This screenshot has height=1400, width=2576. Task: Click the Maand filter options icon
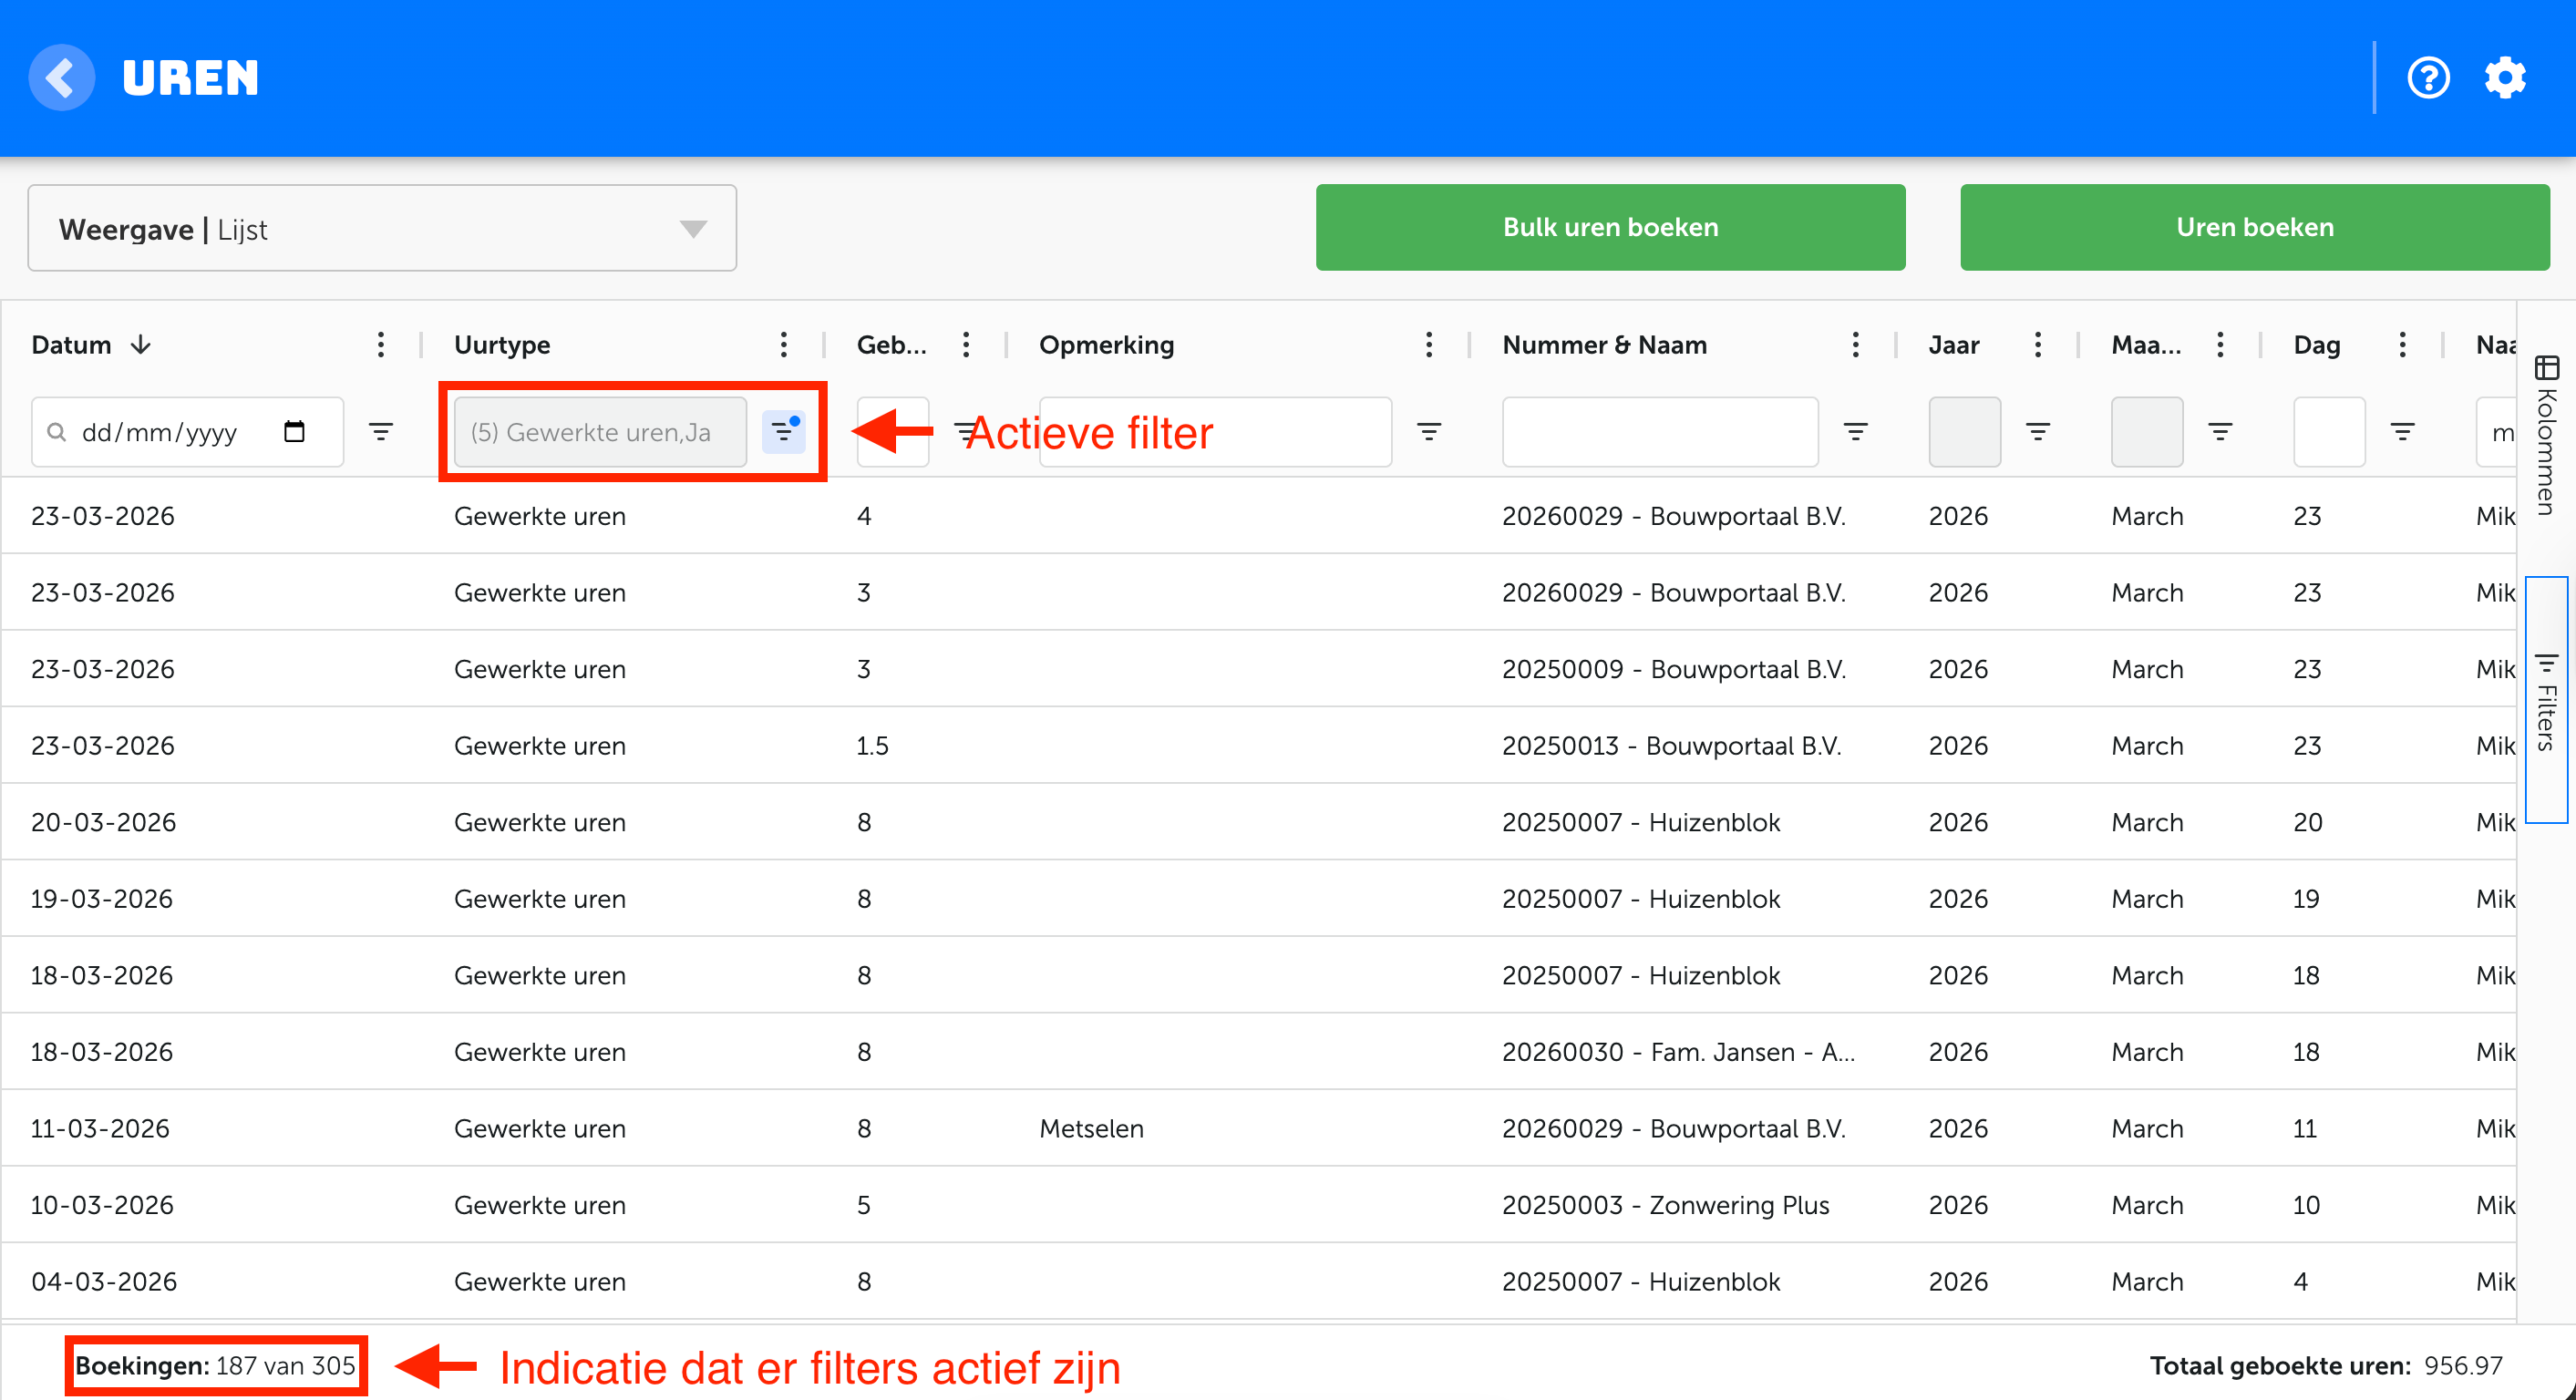click(2220, 431)
